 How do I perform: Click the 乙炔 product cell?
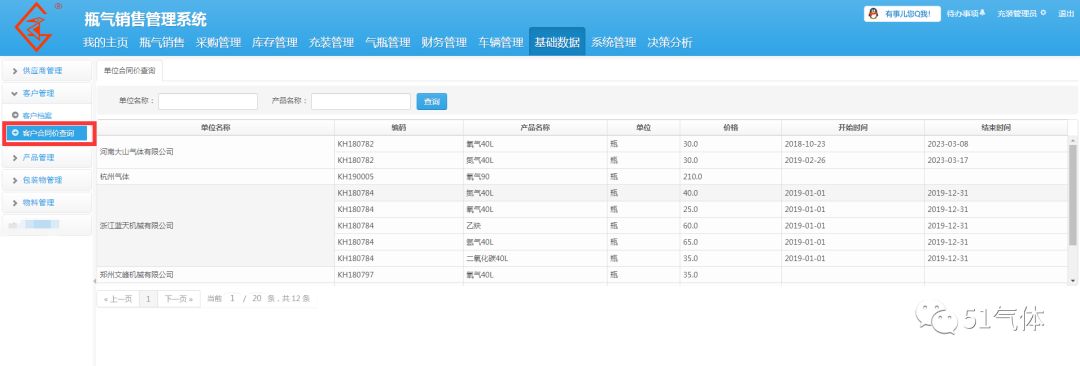(x=535, y=225)
